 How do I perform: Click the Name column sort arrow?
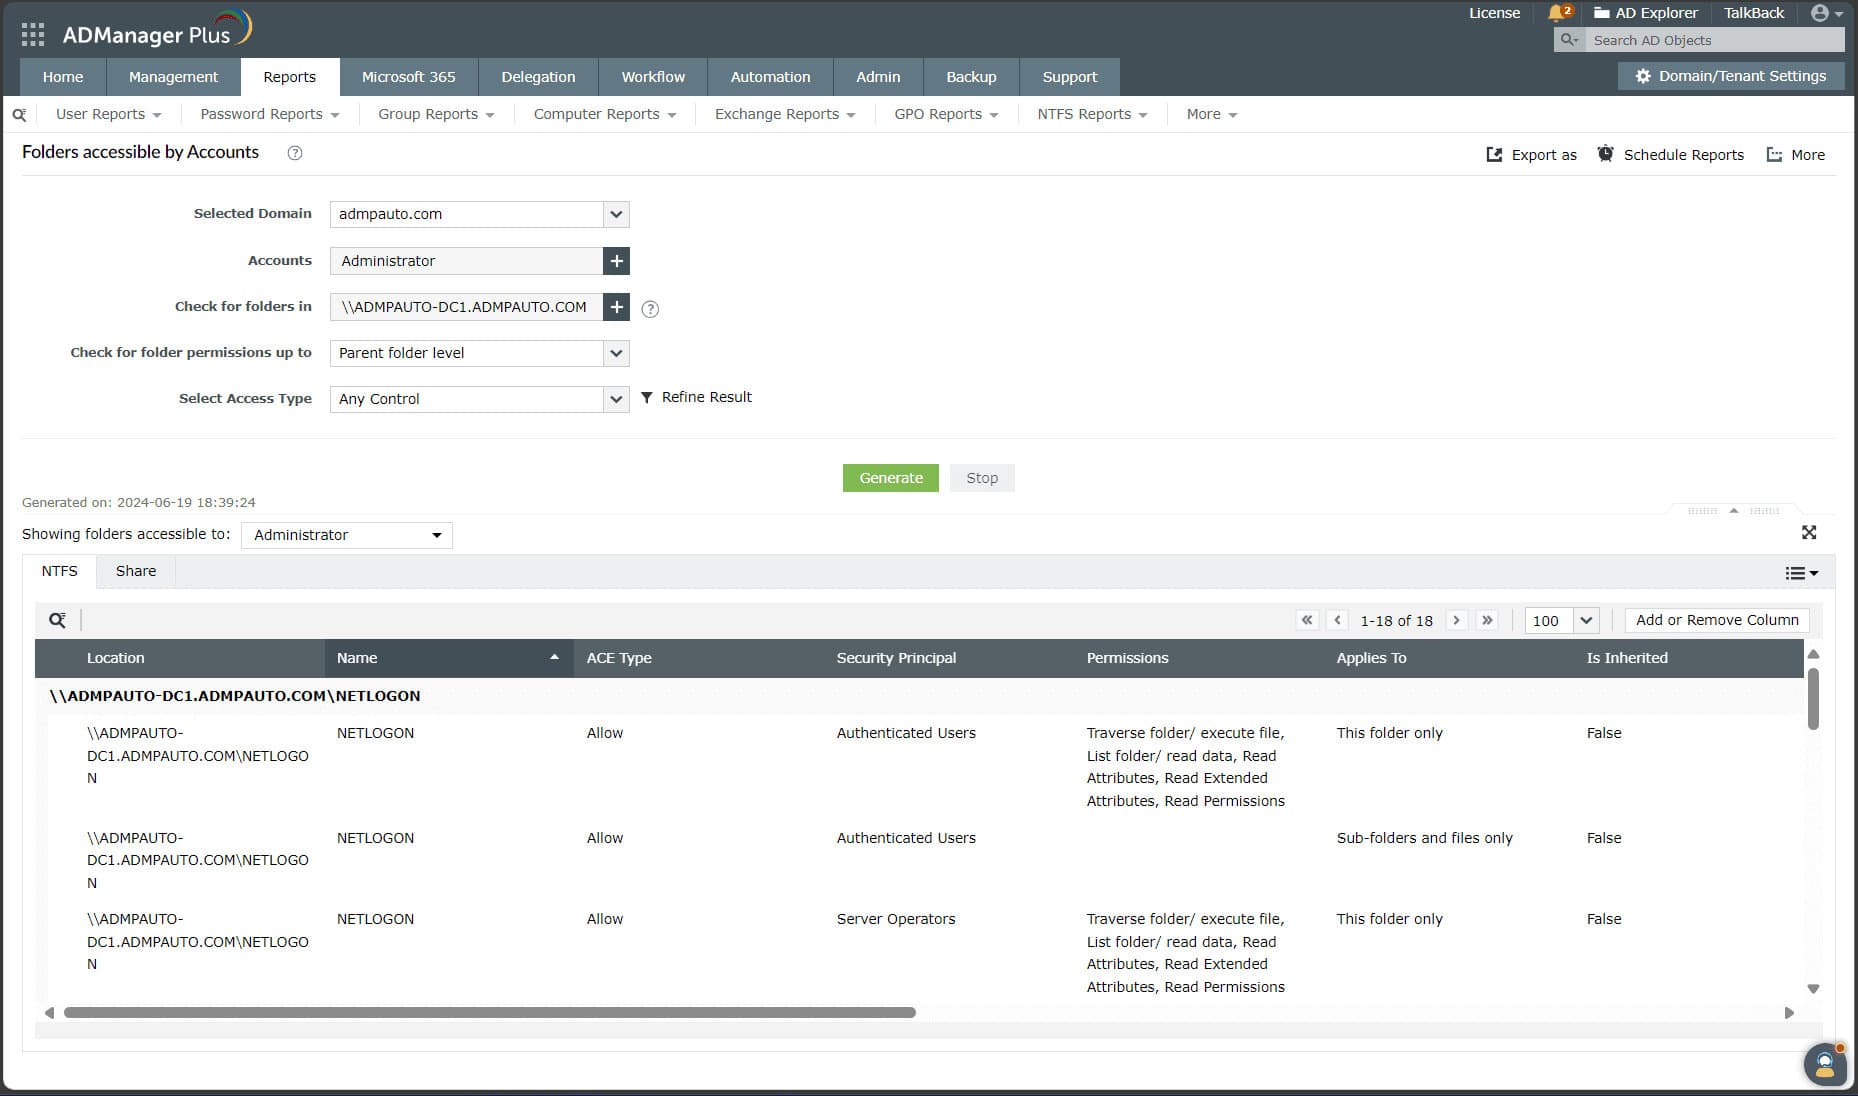[554, 657]
